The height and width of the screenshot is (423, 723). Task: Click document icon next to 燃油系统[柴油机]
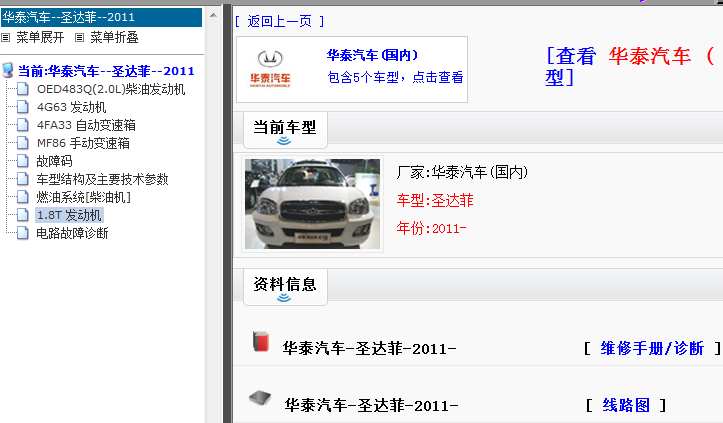click(x=23, y=197)
